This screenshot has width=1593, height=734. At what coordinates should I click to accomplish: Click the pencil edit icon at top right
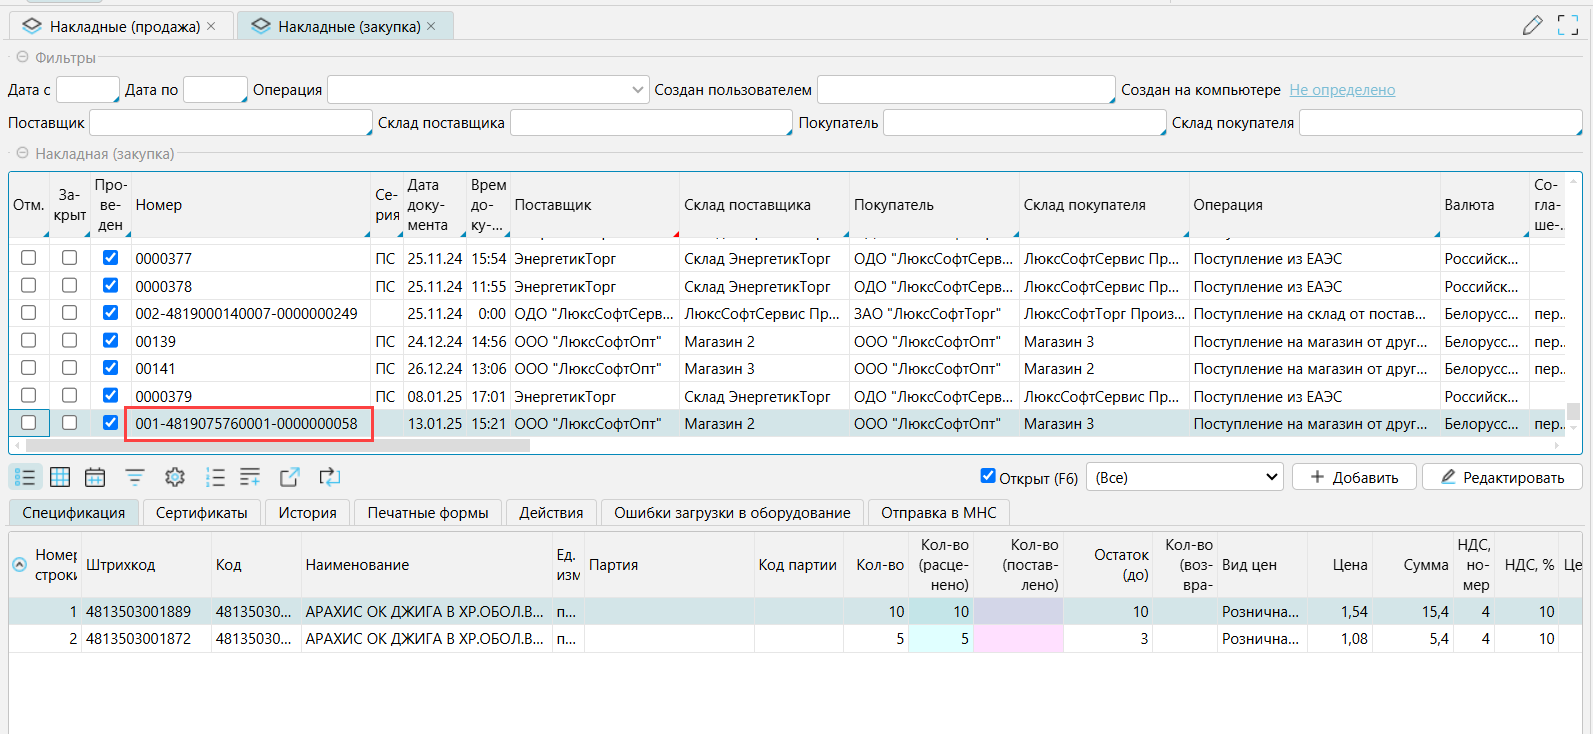pos(1532,26)
